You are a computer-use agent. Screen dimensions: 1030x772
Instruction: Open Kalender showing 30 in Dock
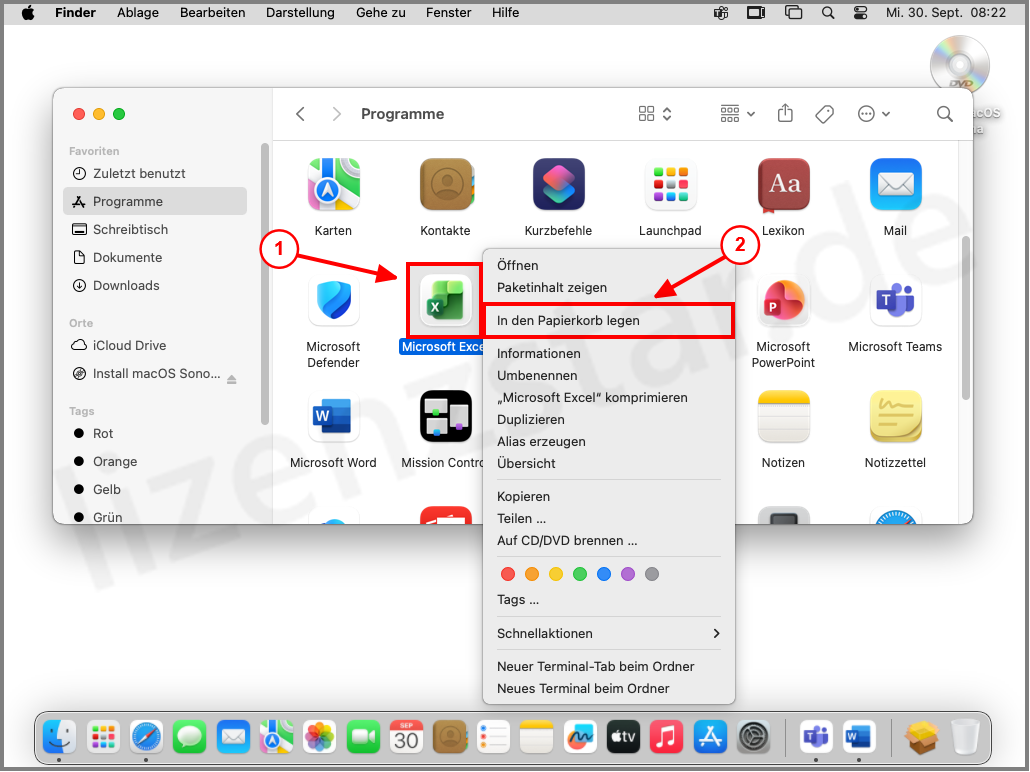point(406,737)
